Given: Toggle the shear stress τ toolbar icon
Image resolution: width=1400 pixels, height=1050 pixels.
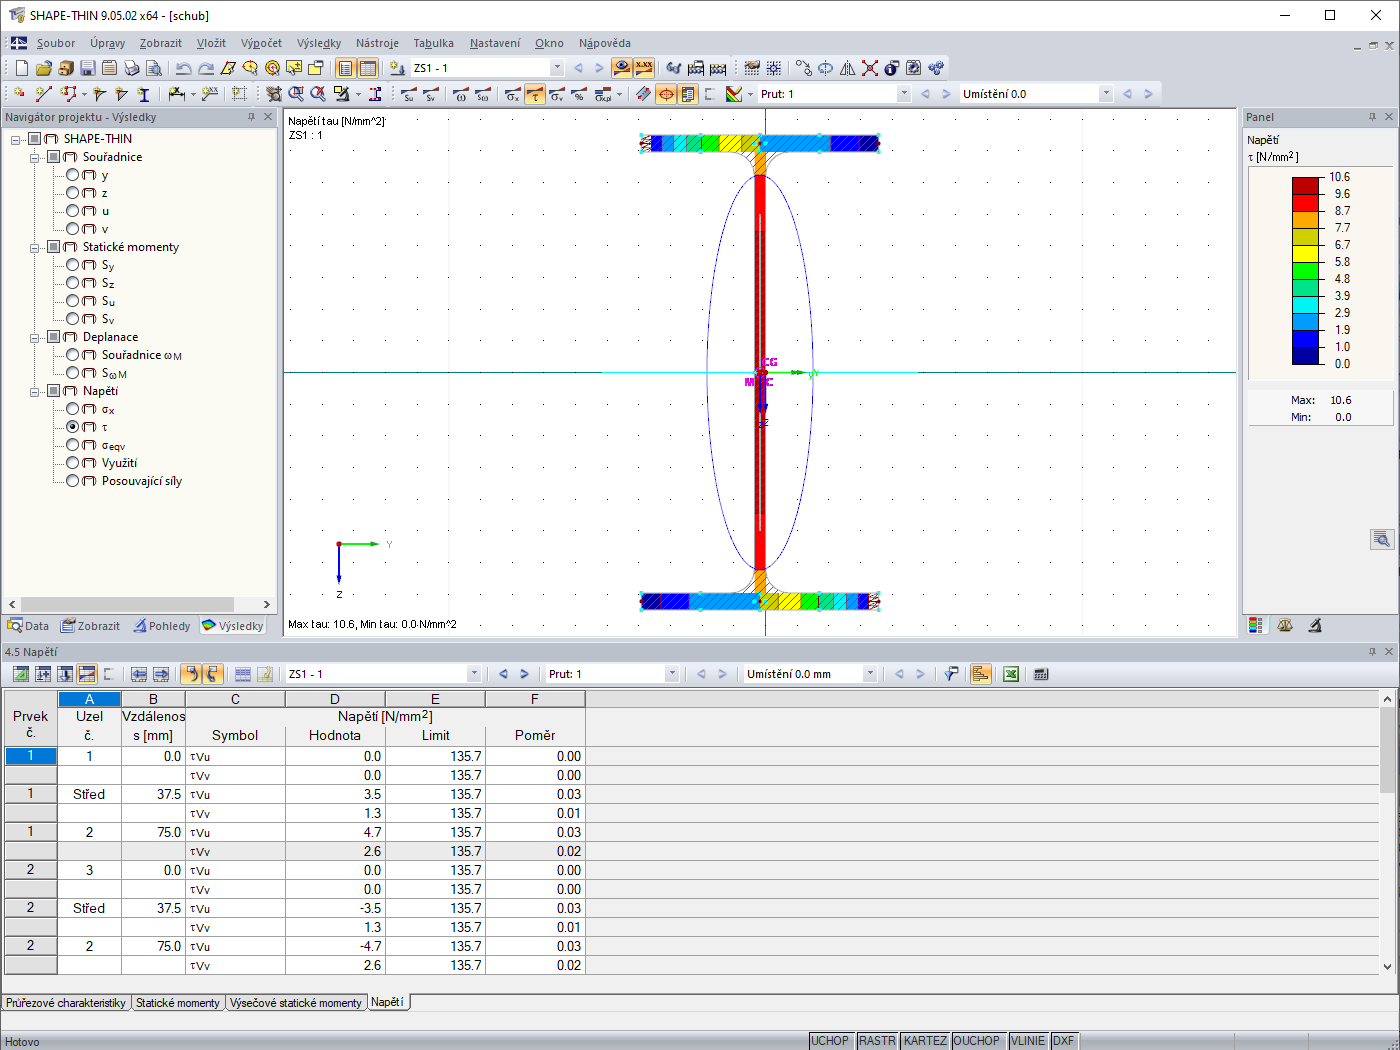Looking at the screenshot, I should 535,94.
